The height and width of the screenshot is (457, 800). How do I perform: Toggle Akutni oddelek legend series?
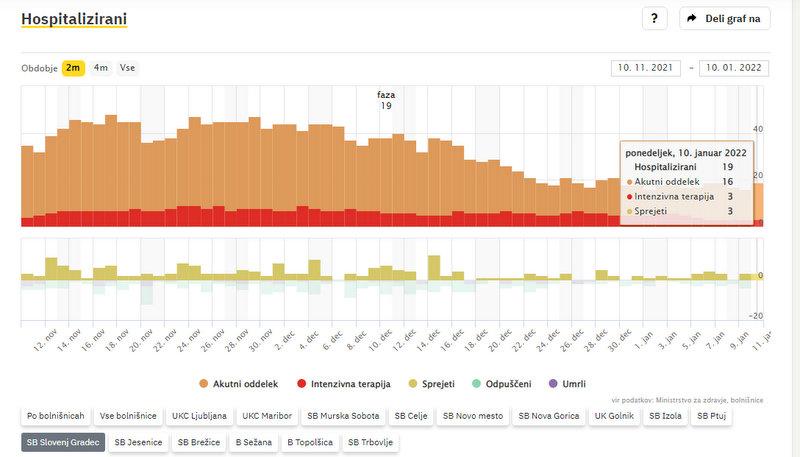tap(242, 384)
